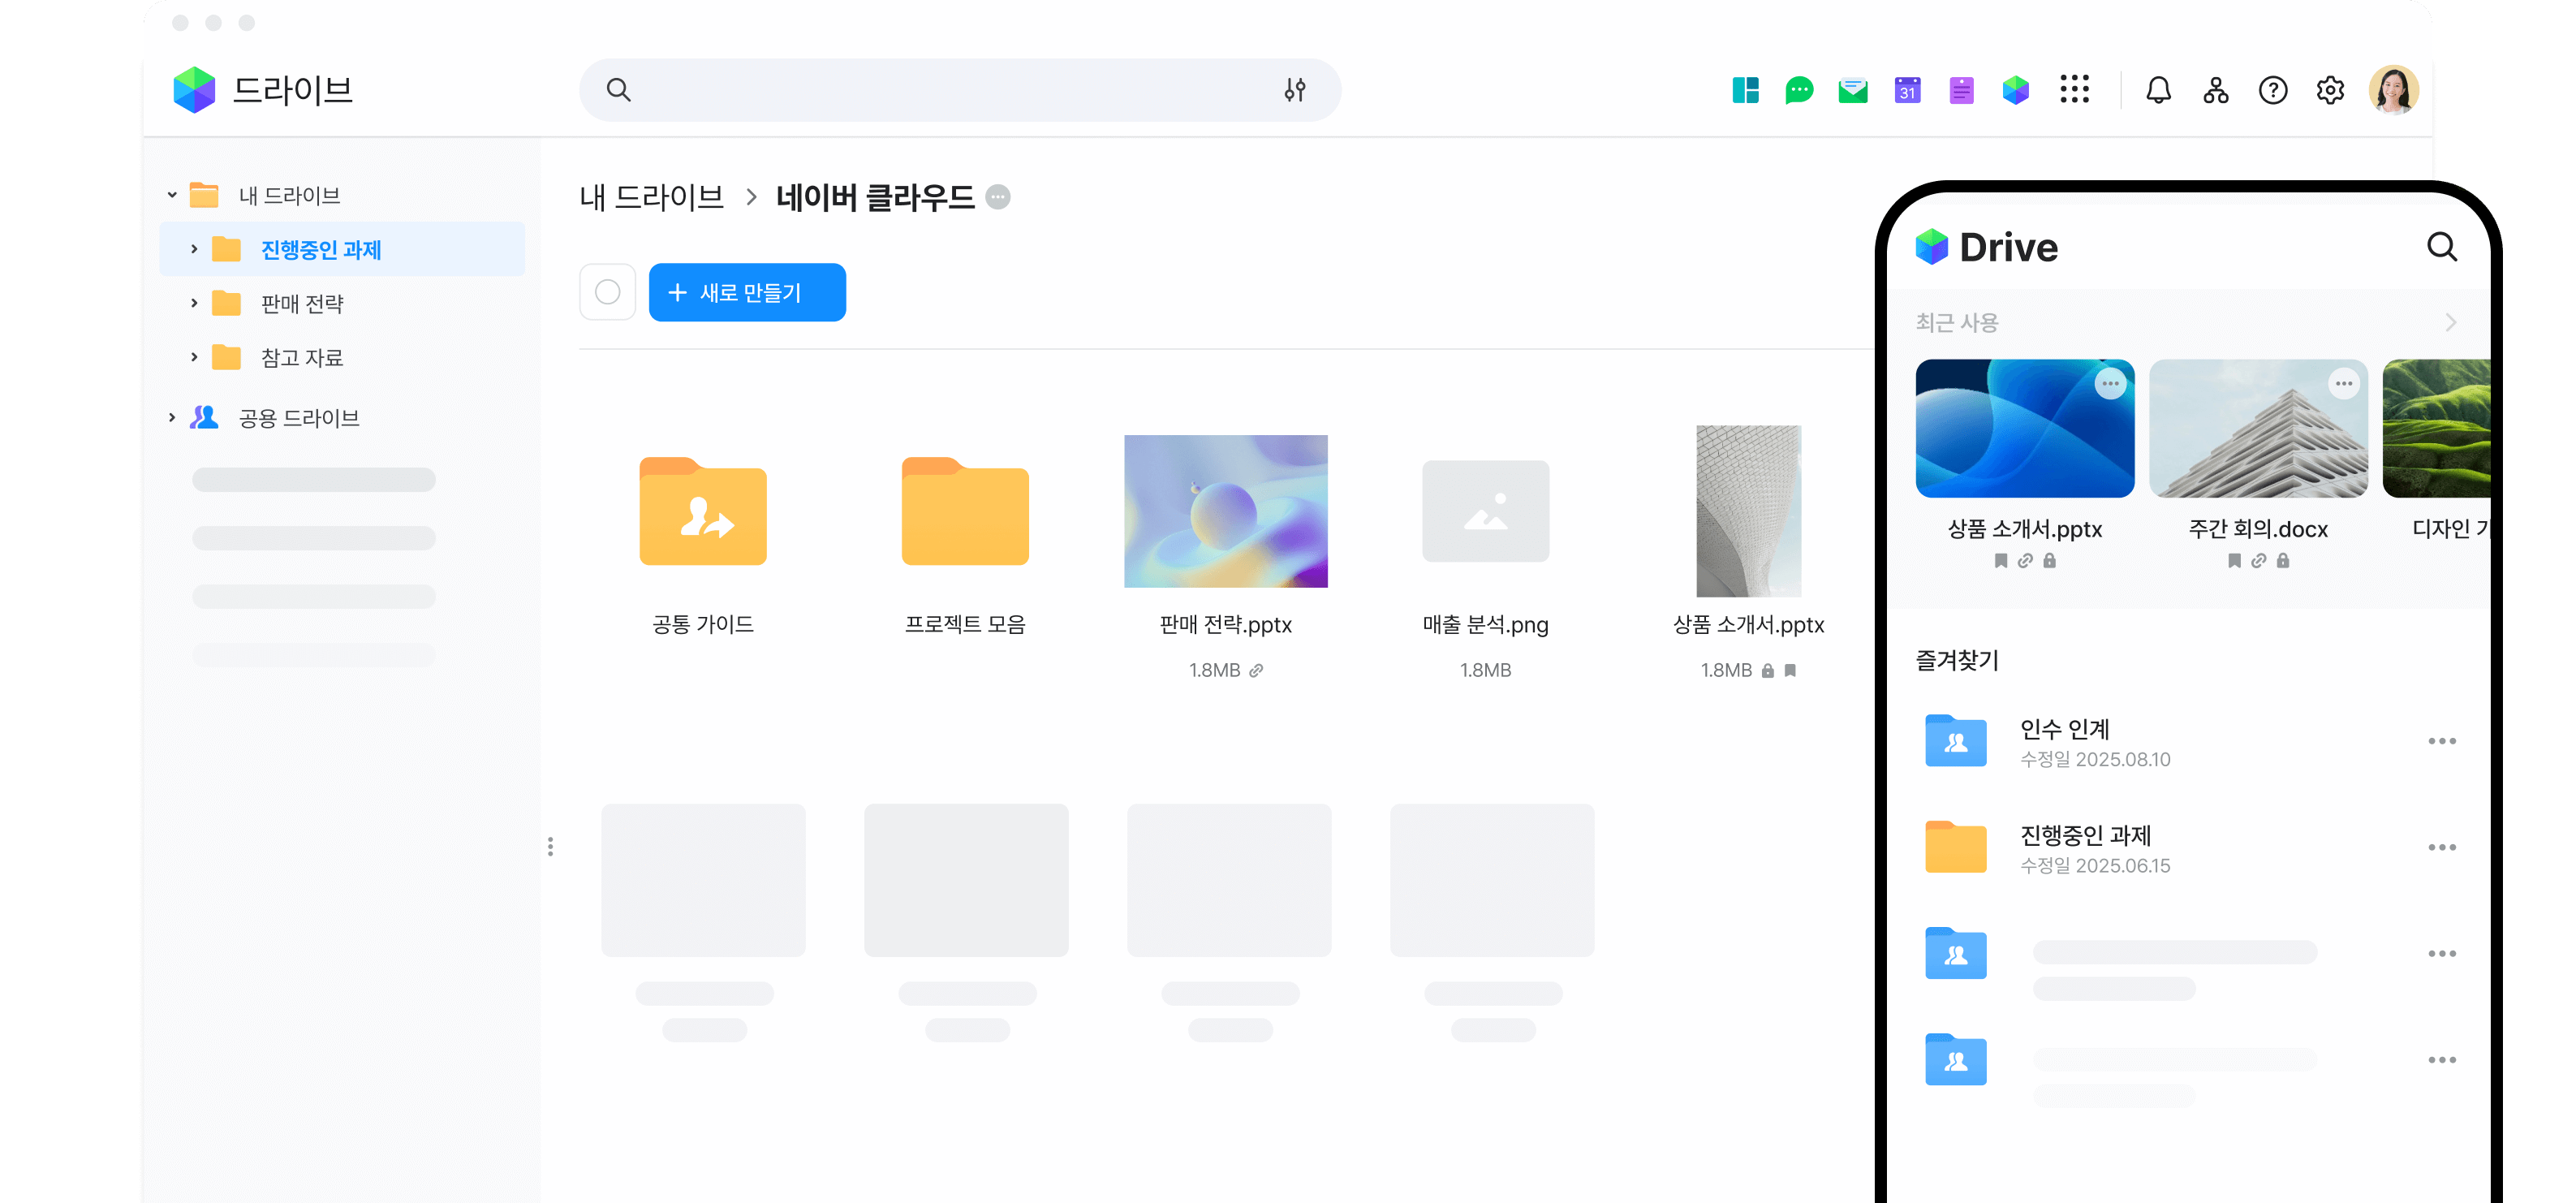
Task: Open the calendar app icon
Action: click(x=1907, y=90)
